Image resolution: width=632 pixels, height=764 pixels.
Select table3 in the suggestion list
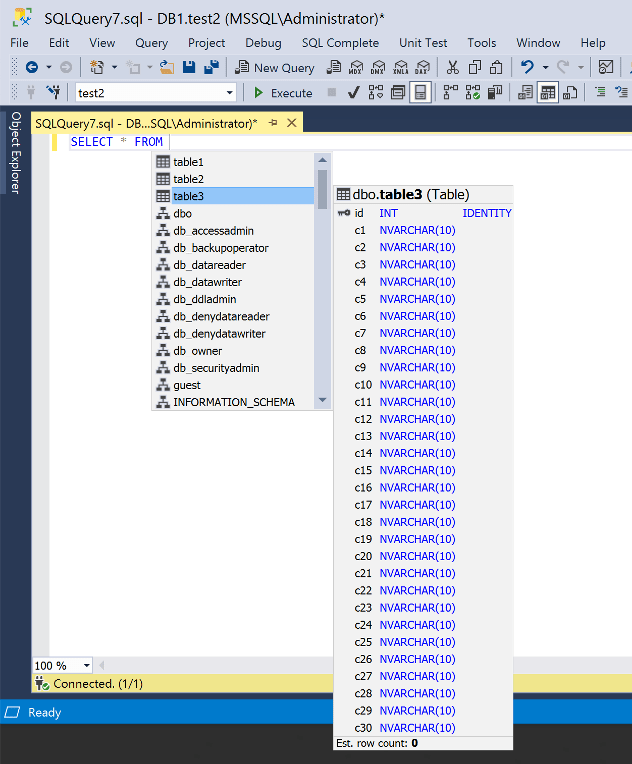[234, 196]
